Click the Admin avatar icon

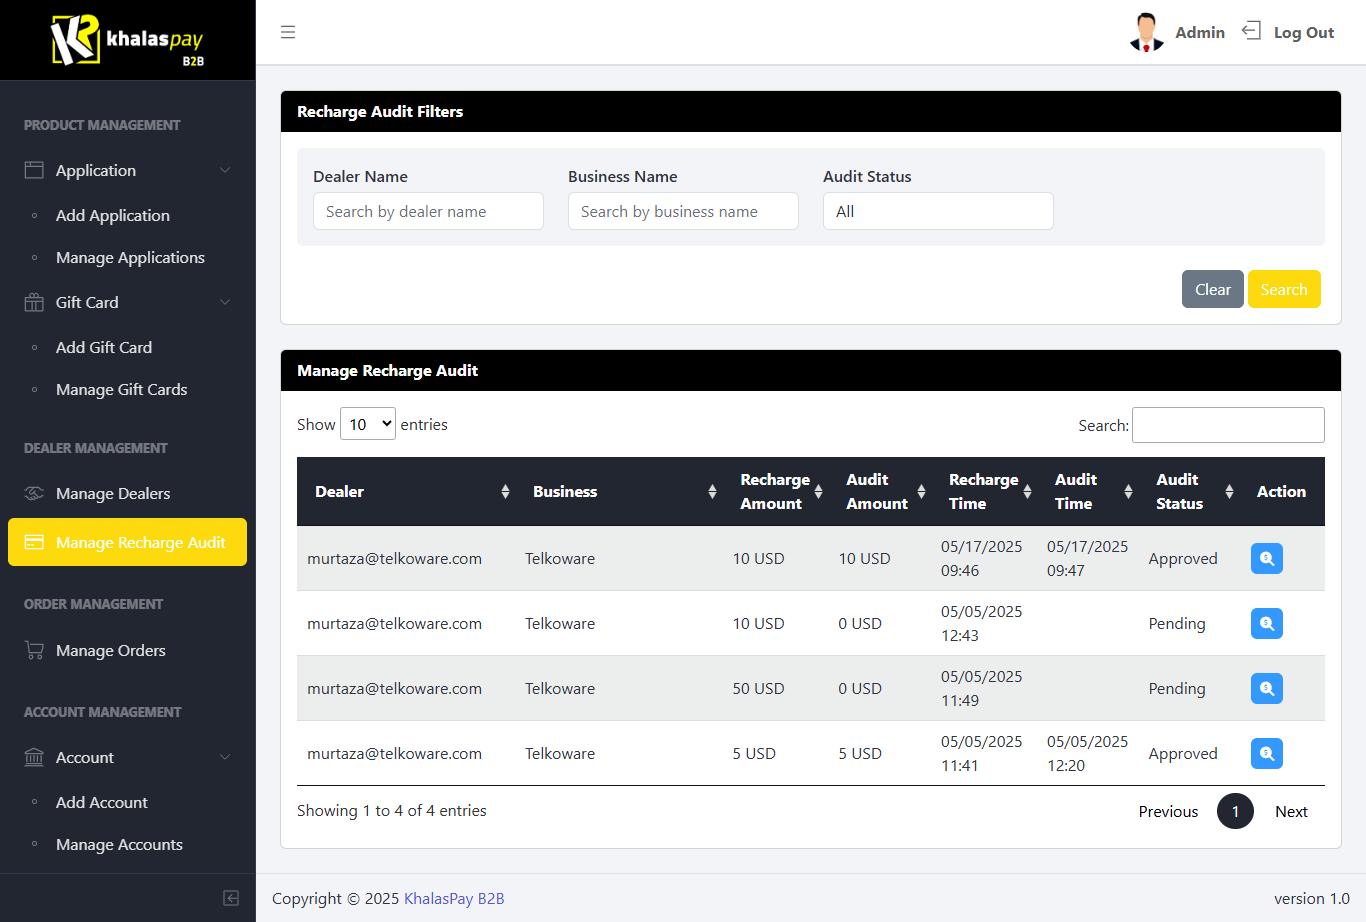pyautogui.click(x=1146, y=32)
